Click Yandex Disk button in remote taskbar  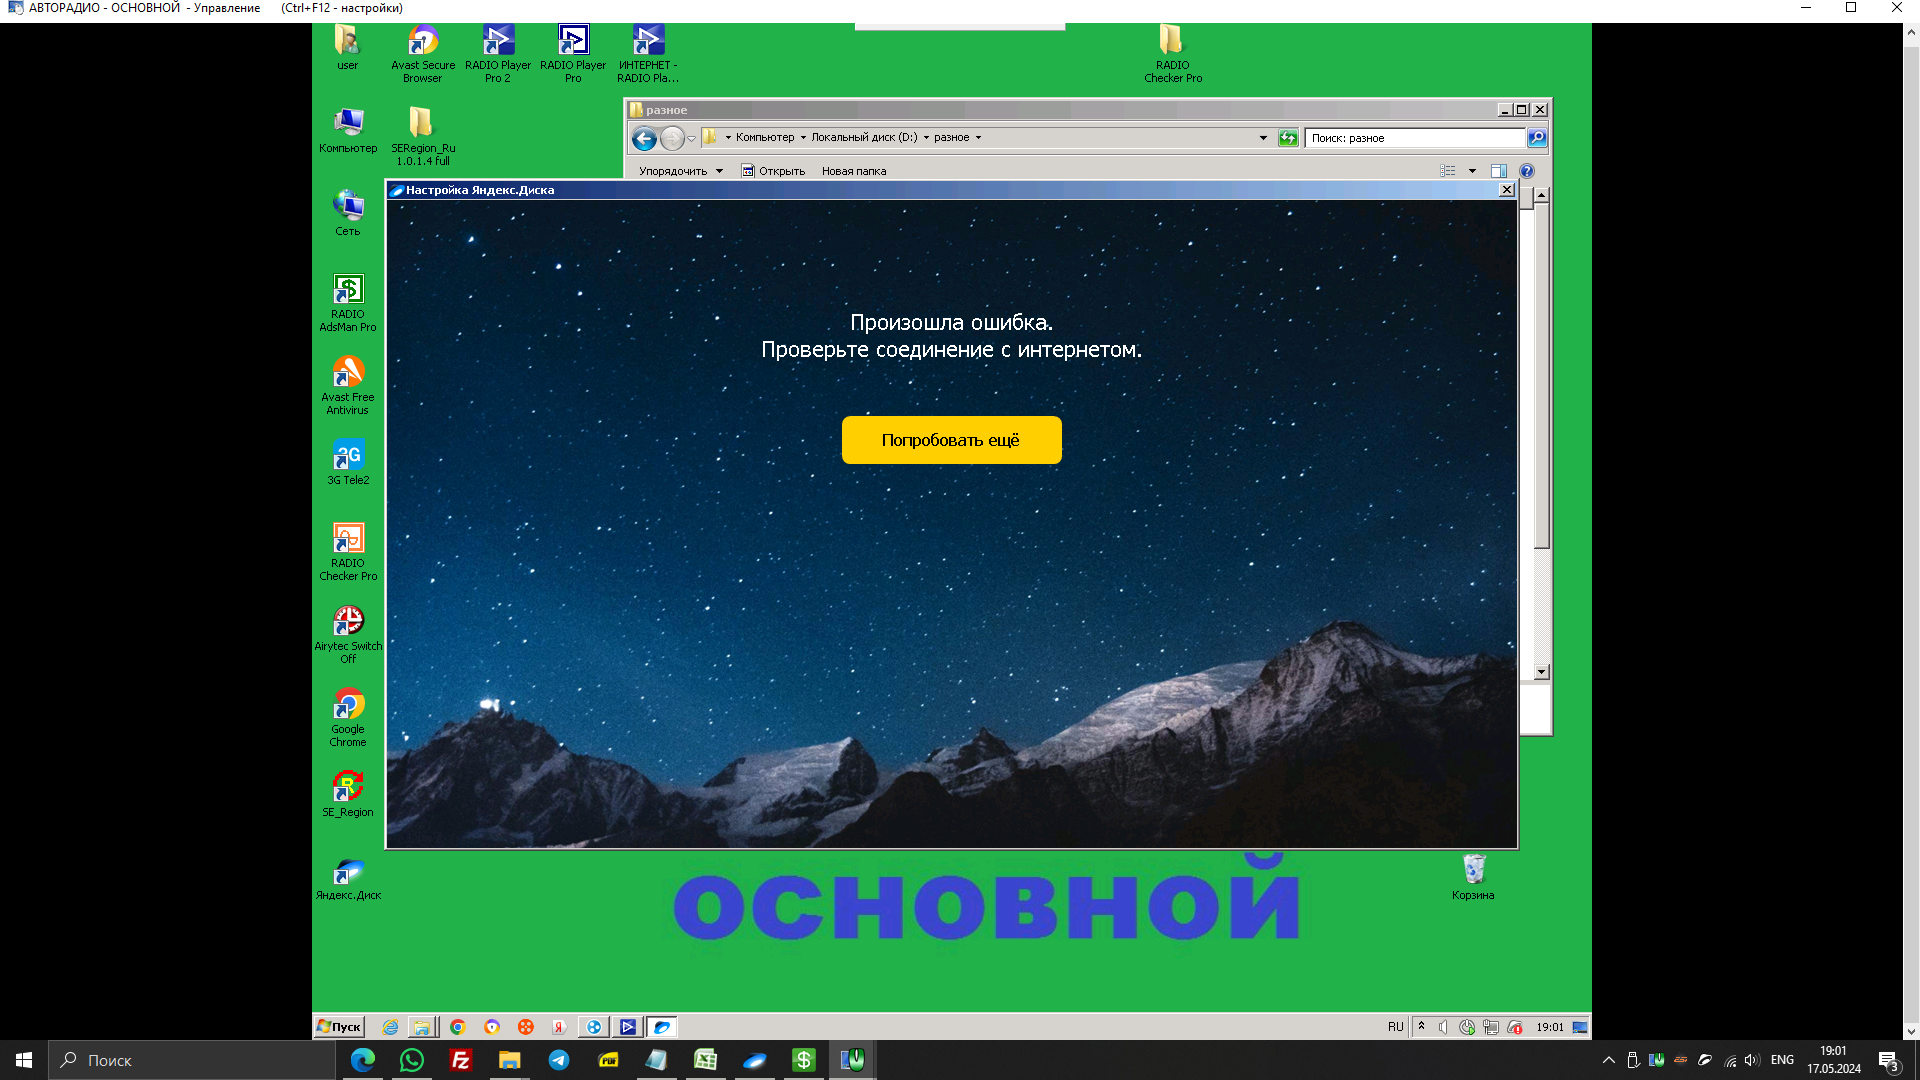click(x=662, y=1027)
